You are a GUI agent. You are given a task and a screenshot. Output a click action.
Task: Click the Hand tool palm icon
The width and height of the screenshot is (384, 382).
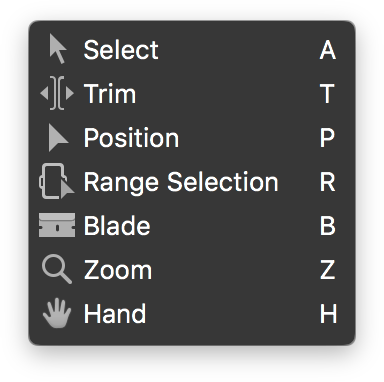click(57, 313)
